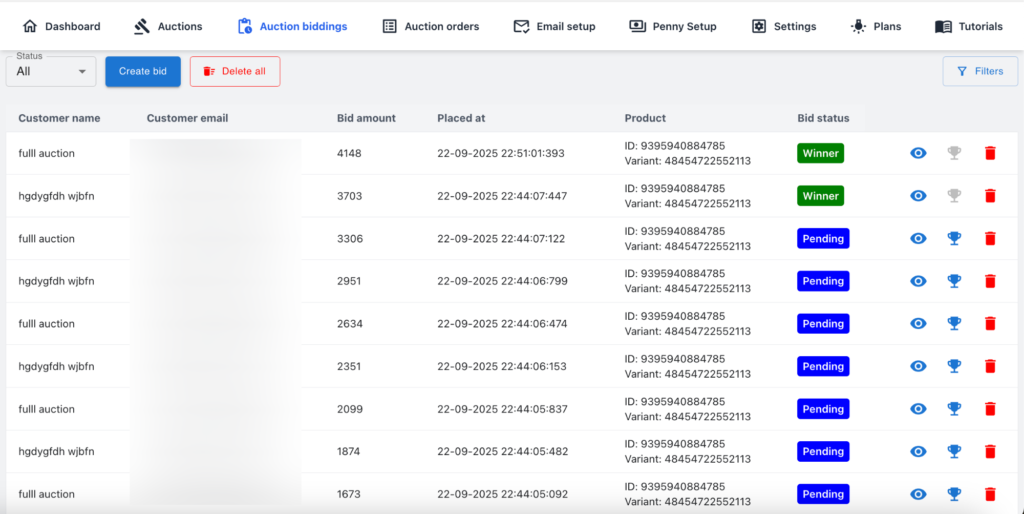Mark bid 3306 as winner with trophy
Viewport: 1024px width, 514px height.
[954, 239]
